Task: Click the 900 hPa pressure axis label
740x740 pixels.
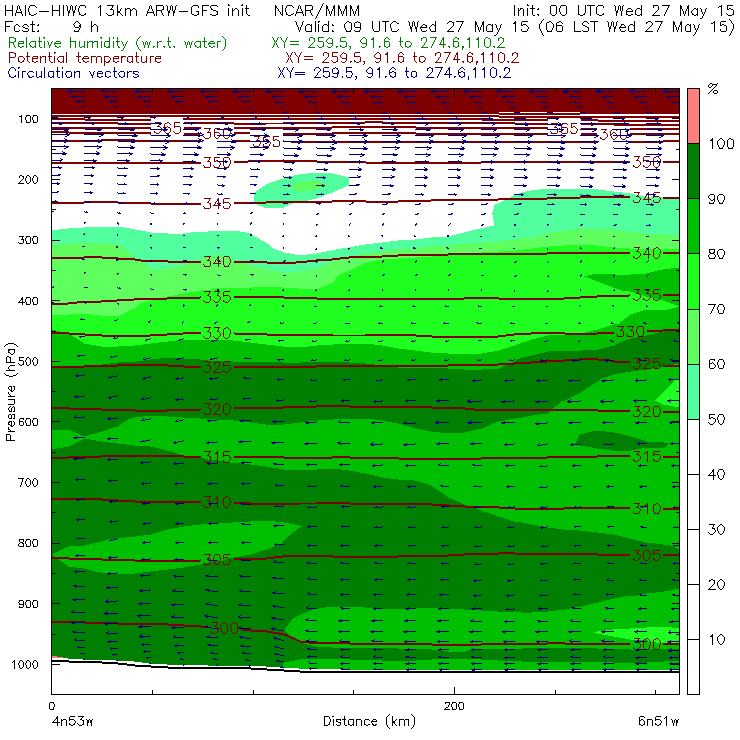Action: (x=28, y=604)
